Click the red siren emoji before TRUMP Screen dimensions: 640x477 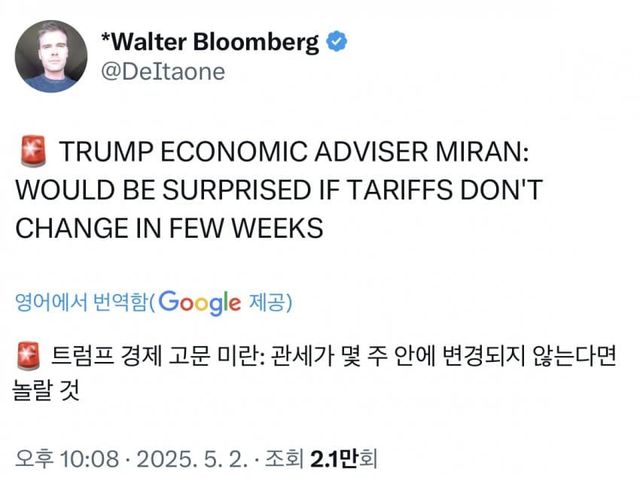[32, 155]
